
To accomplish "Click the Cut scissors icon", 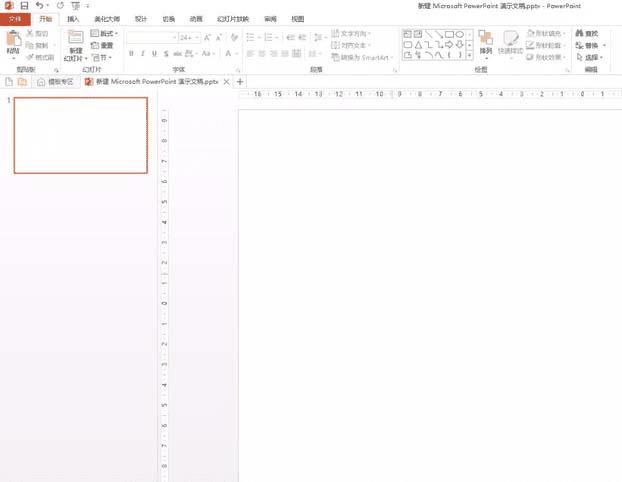I will (x=30, y=34).
